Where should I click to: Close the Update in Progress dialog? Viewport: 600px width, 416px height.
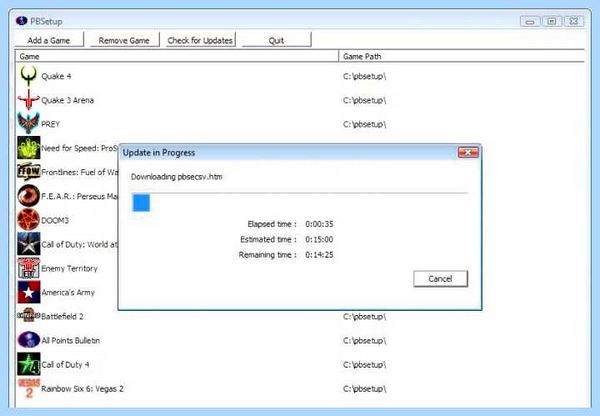click(x=468, y=153)
